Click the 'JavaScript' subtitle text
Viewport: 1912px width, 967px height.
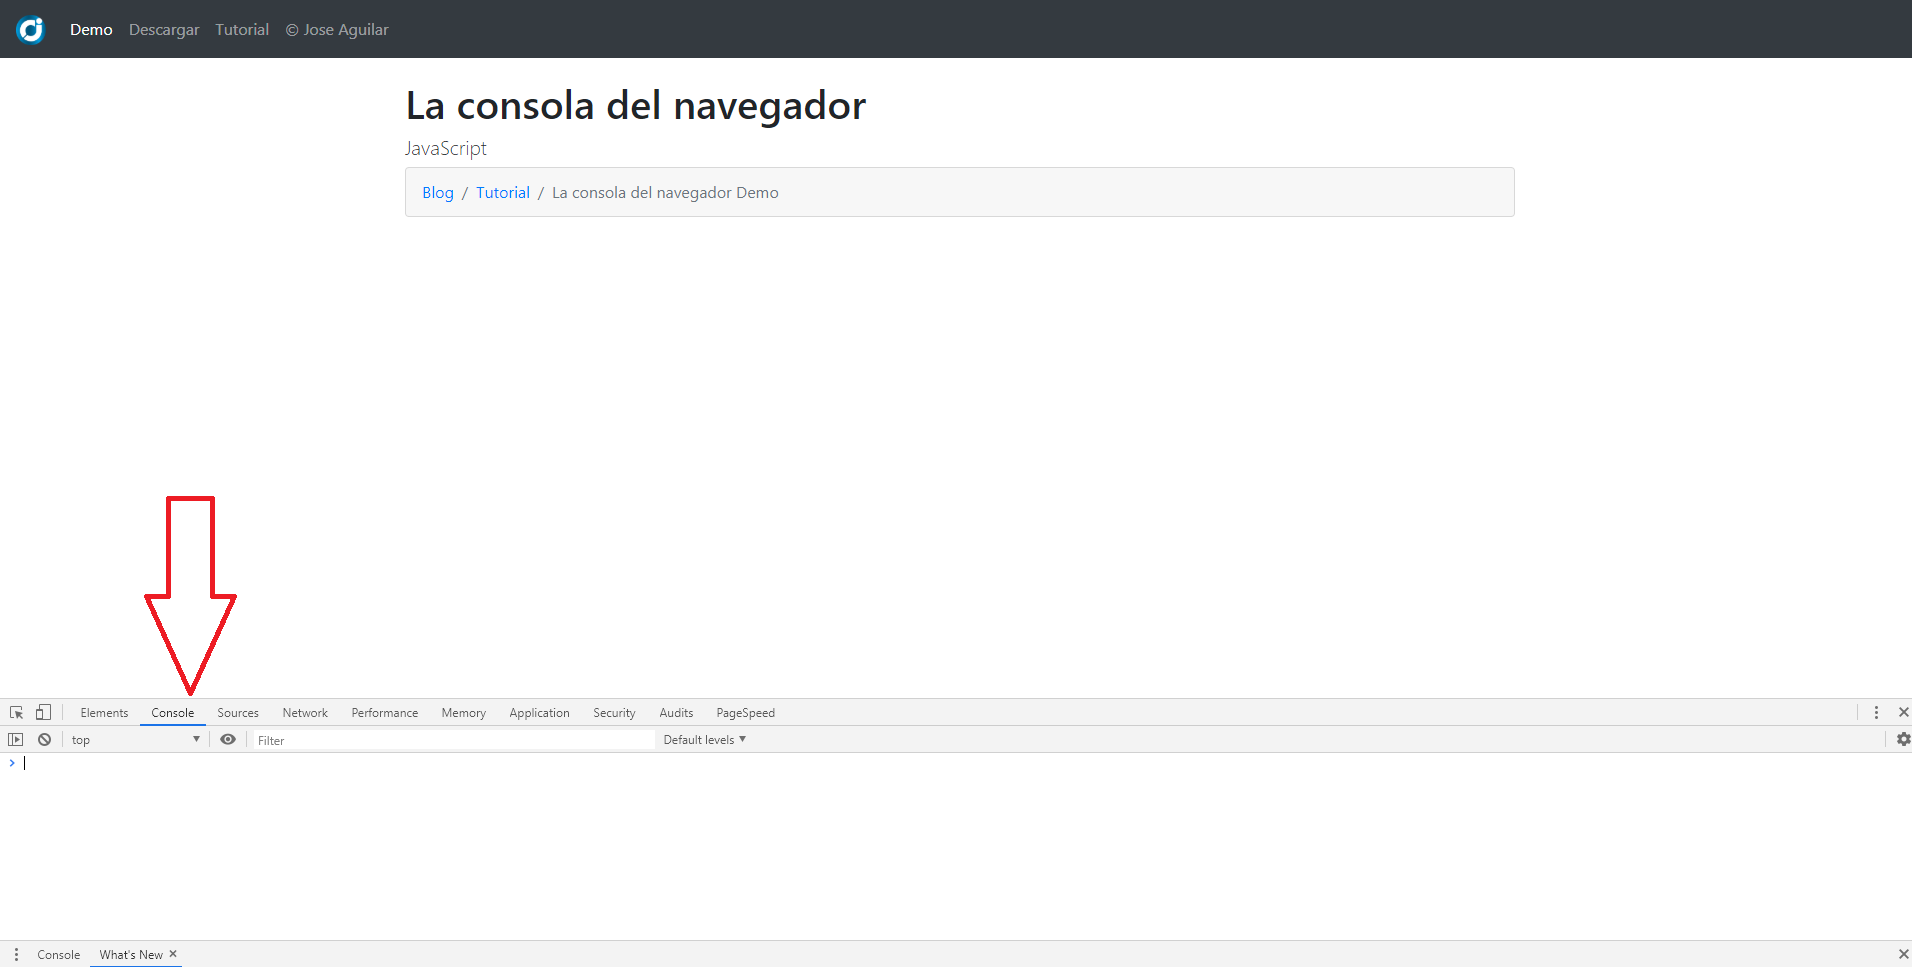coord(446,148)
